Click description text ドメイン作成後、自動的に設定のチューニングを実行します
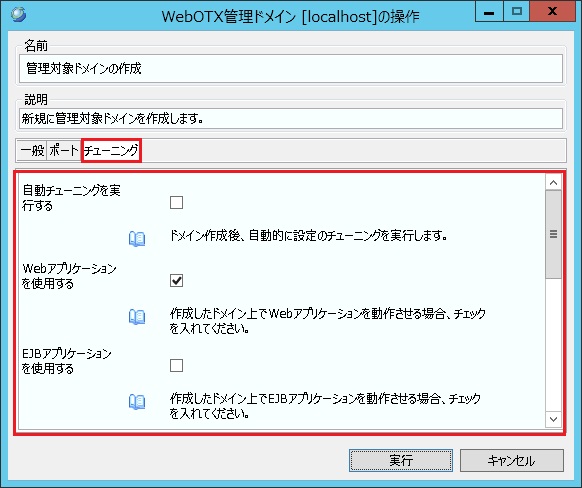 309,235
